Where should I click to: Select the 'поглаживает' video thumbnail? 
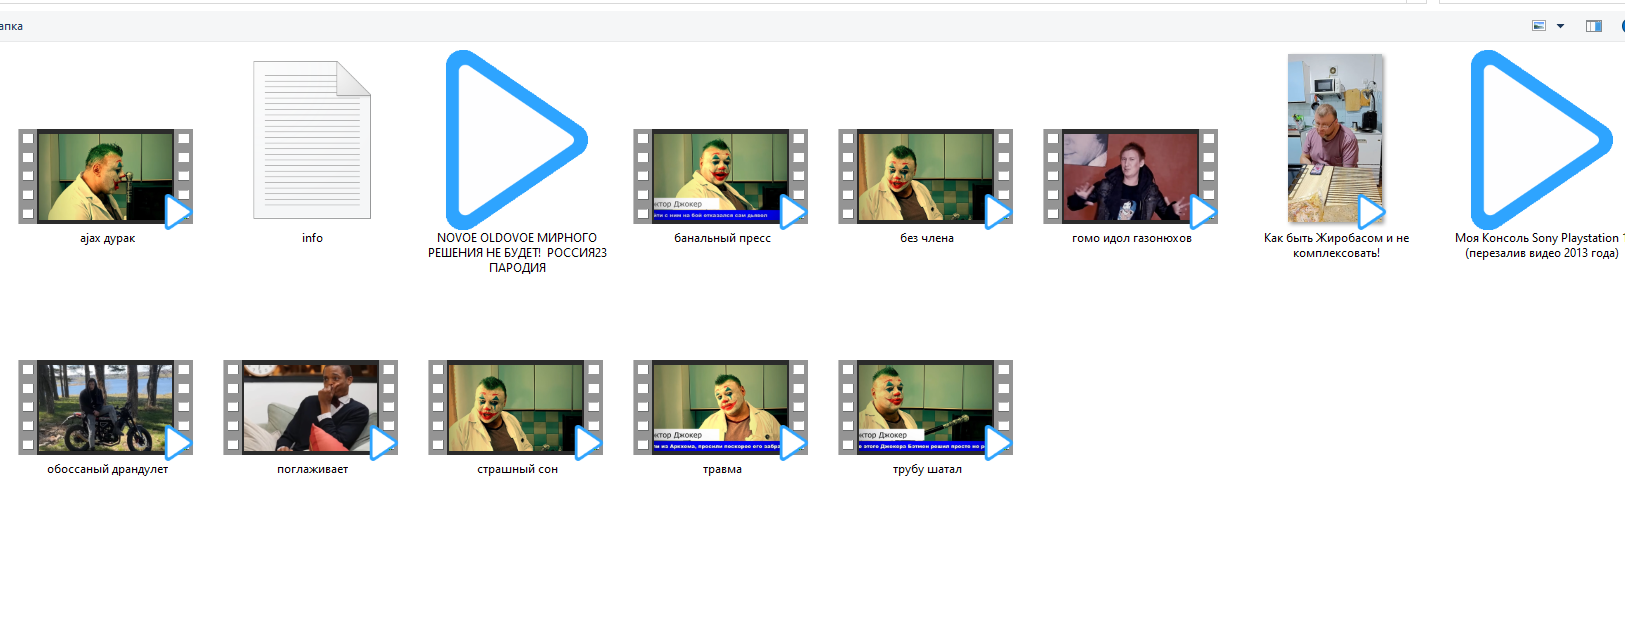click(x=311, y=408)
